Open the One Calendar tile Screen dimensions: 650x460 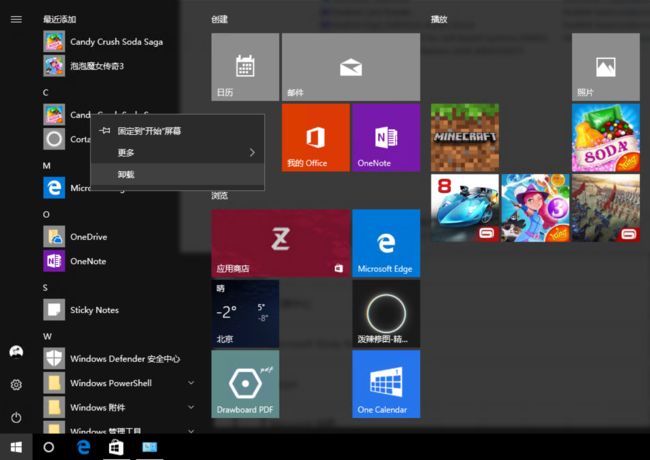click(386, 384)
